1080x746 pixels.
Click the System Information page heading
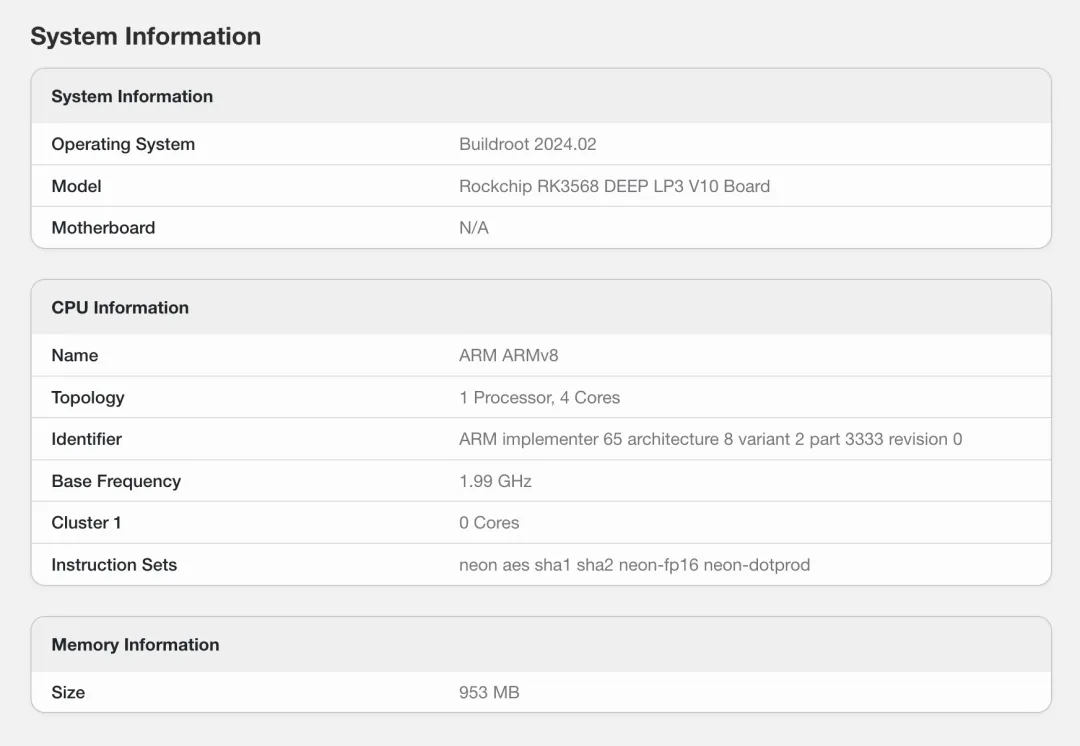145,37
